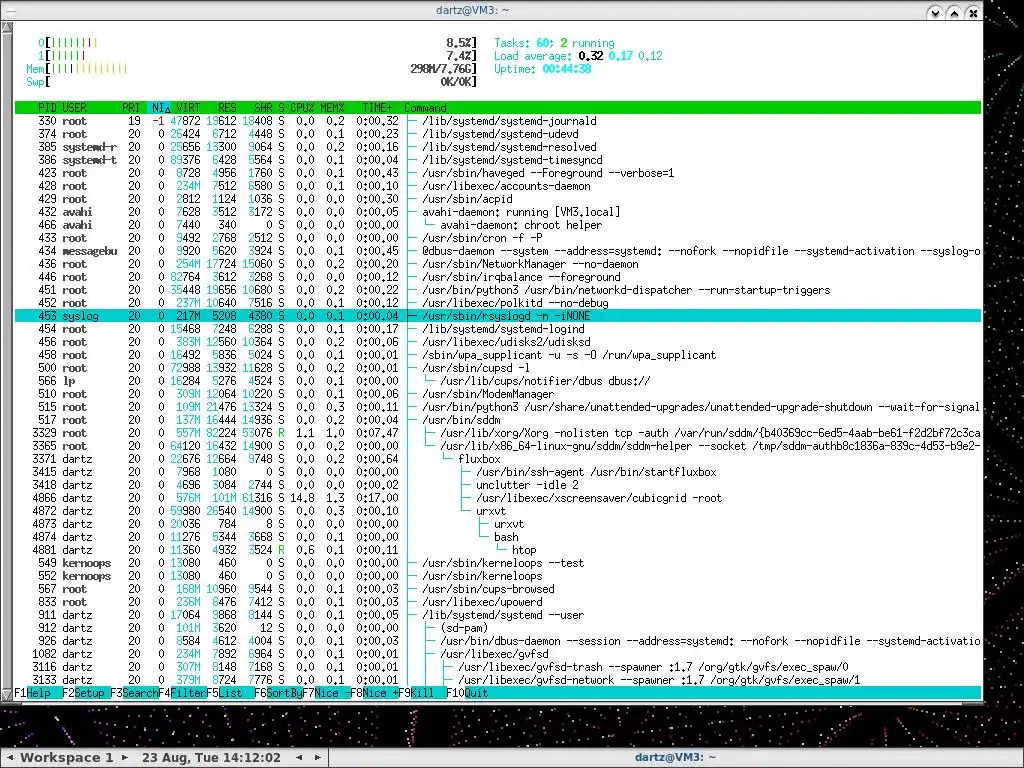Click F3 Search in the footer bar
The image size is (1024, 768).
(x=134, y=693)
